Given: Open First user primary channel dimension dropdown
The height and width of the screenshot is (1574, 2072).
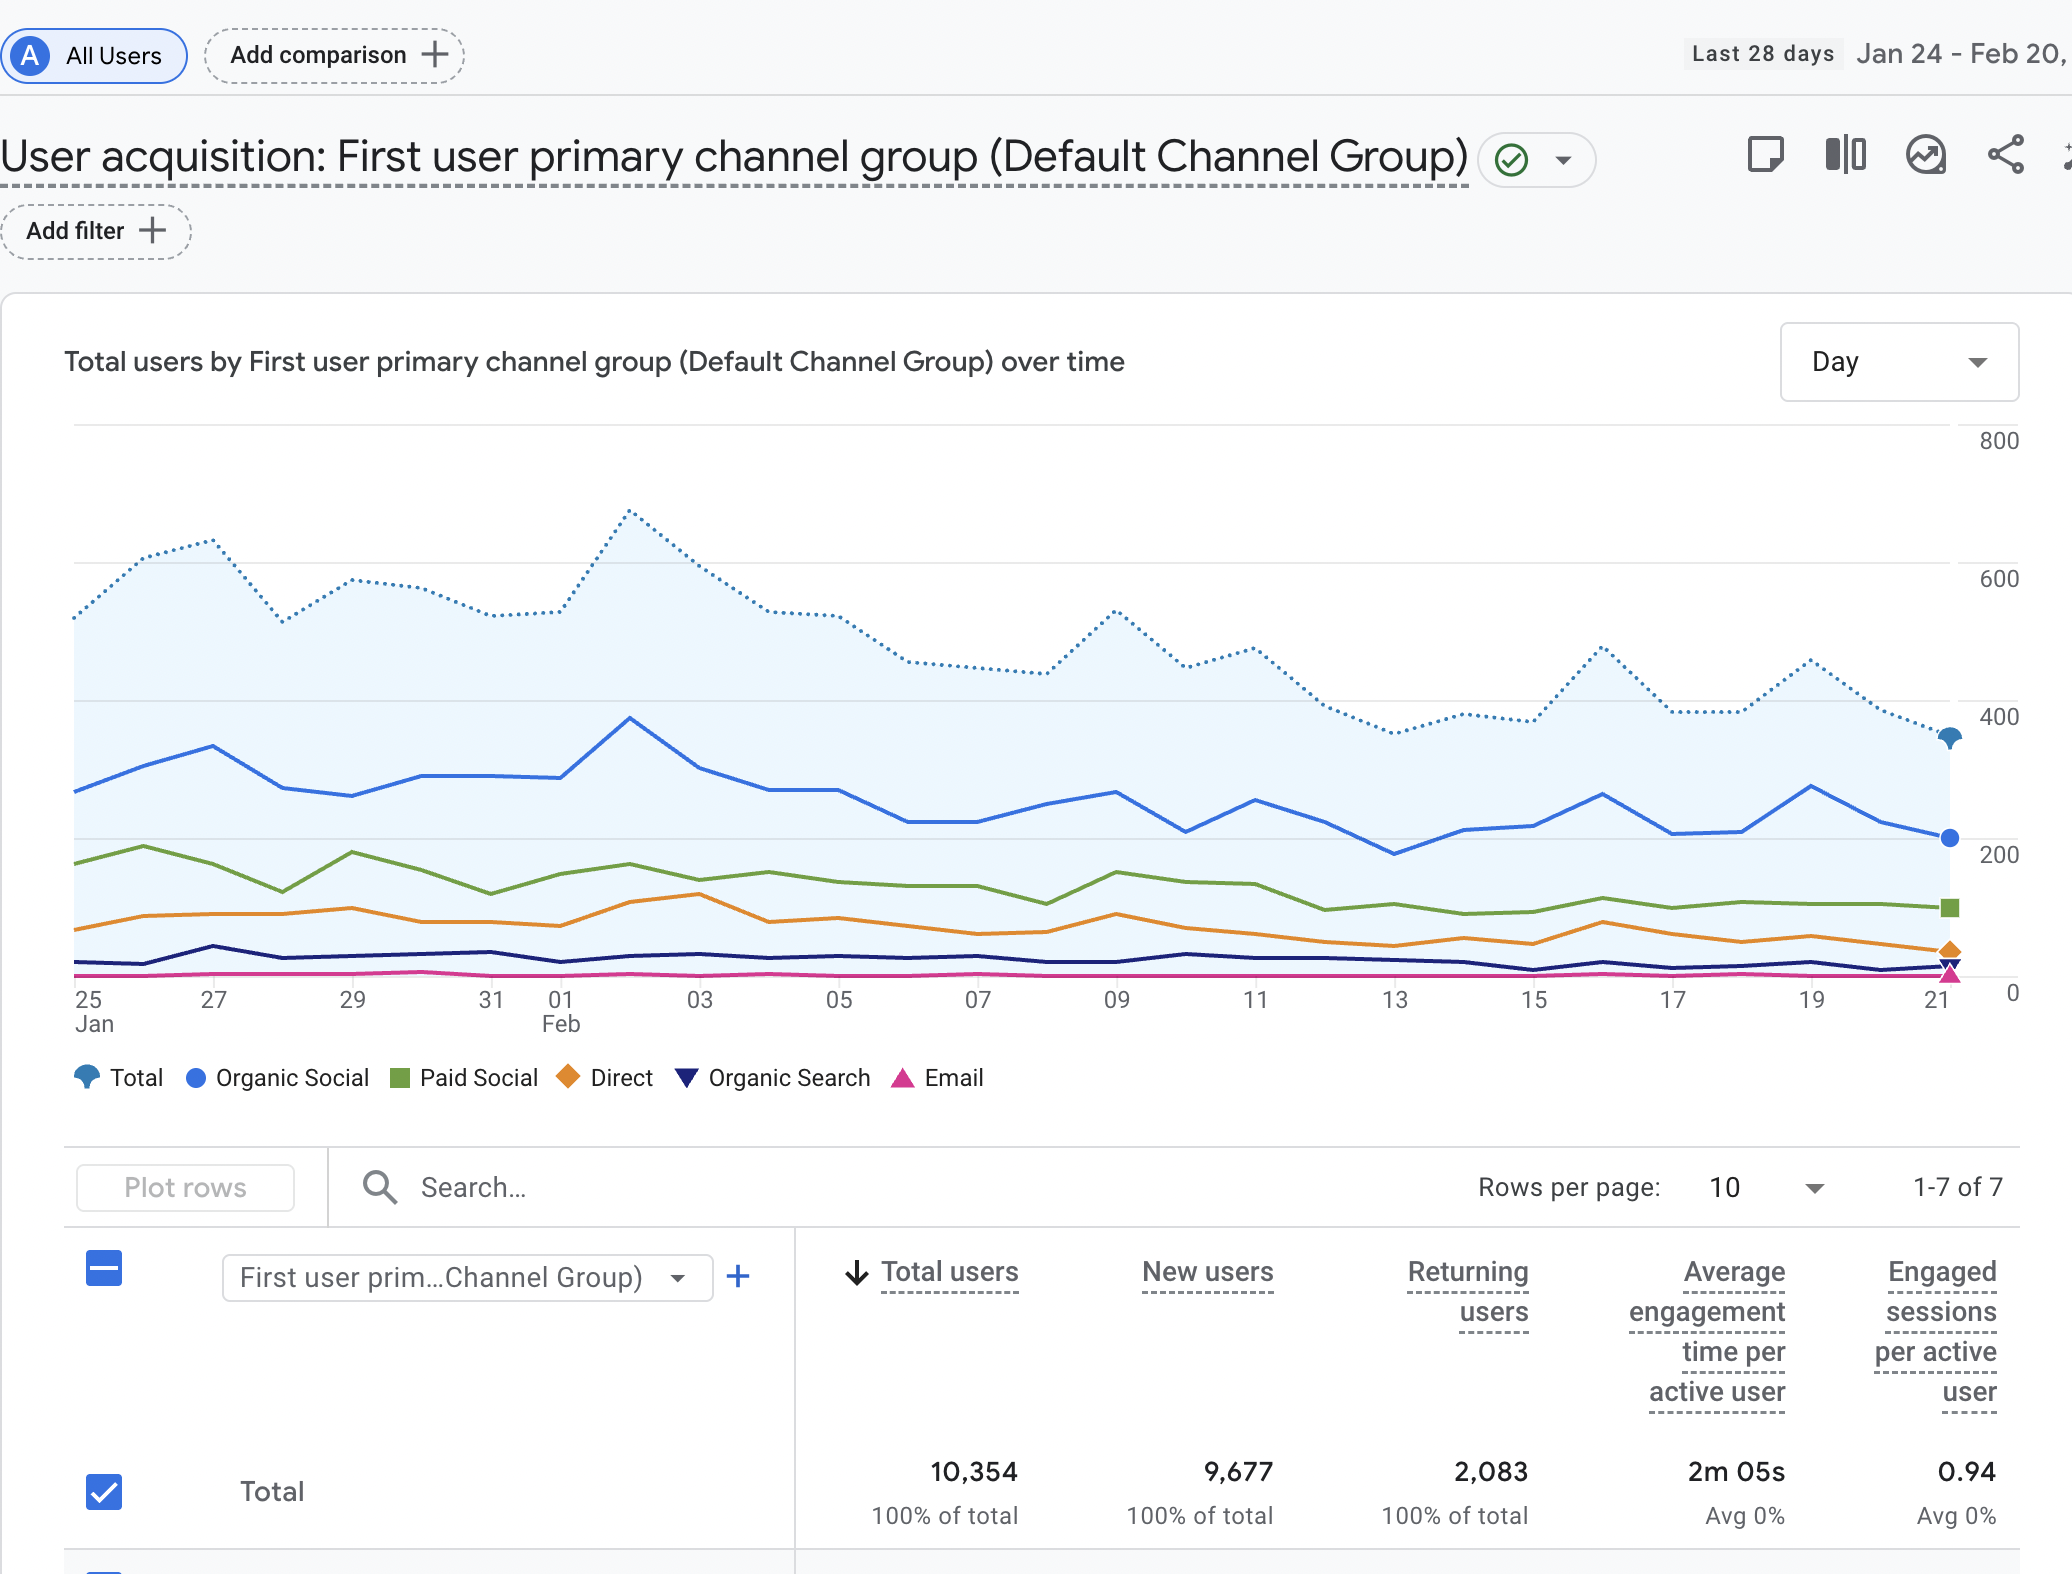Looking at the screenshot, I should 467,1277.
